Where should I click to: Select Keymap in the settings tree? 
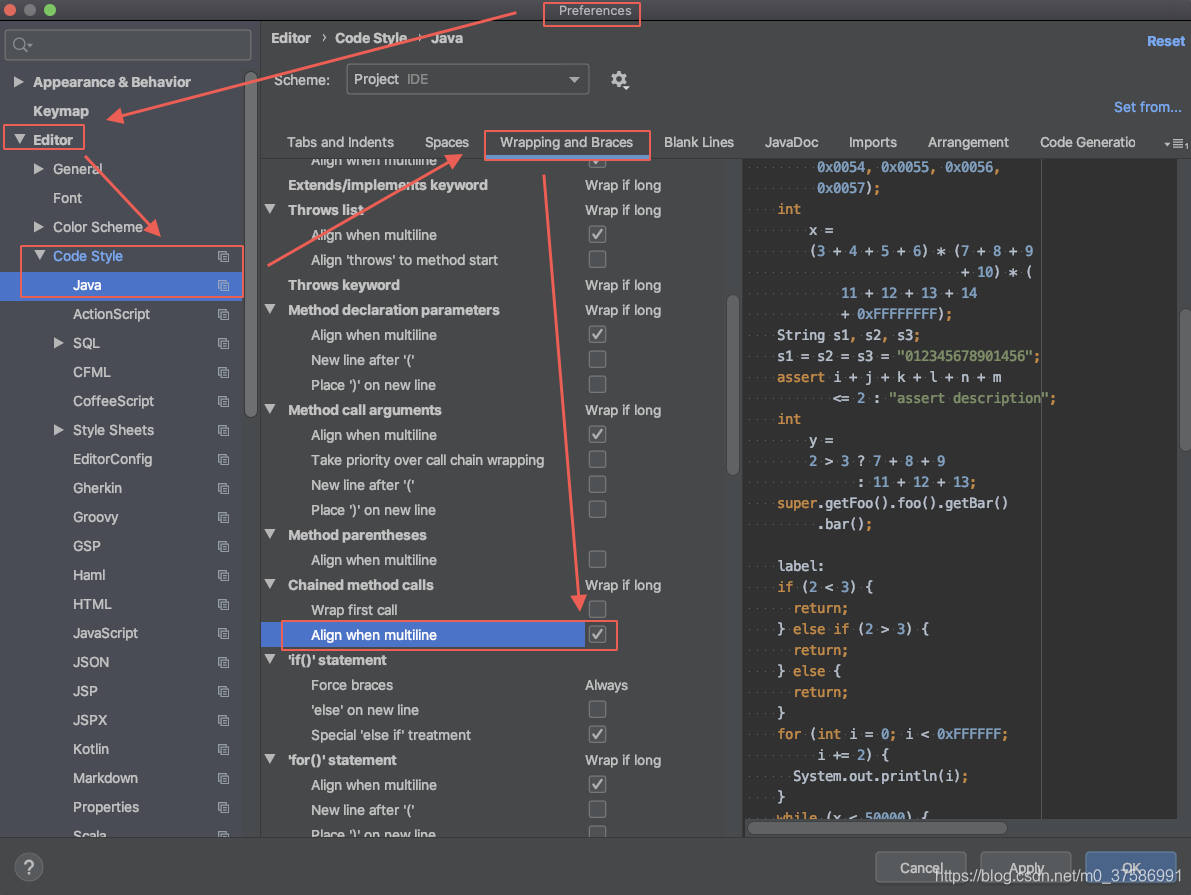click(61, 111)
